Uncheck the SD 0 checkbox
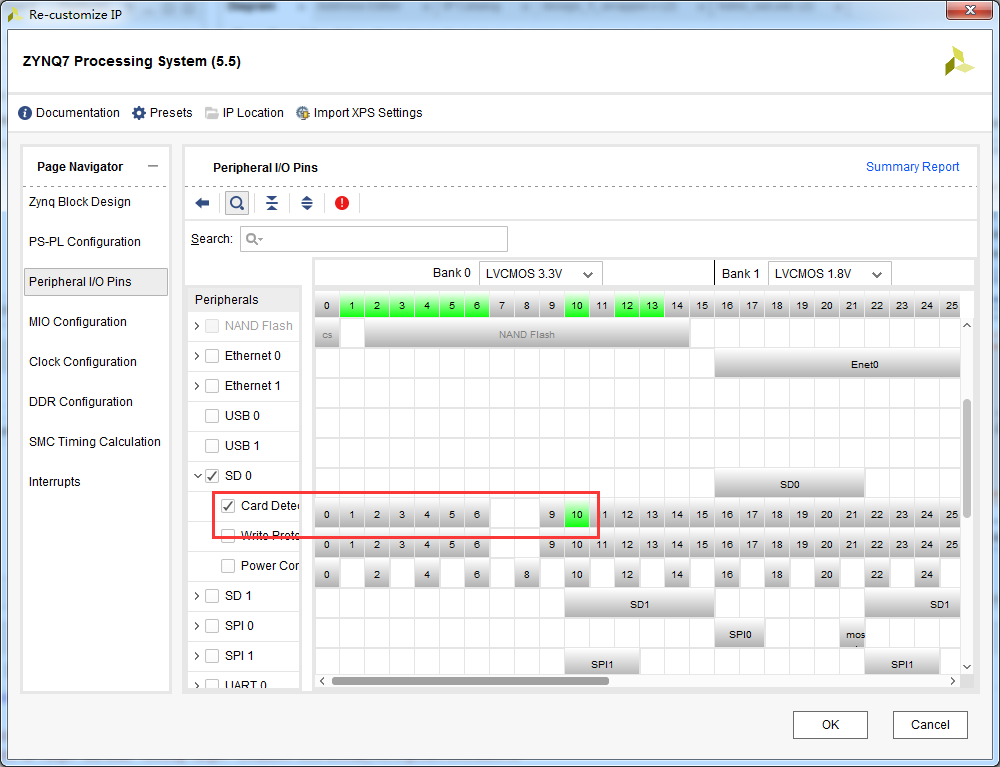1000x767 pixels. point(212,476)
